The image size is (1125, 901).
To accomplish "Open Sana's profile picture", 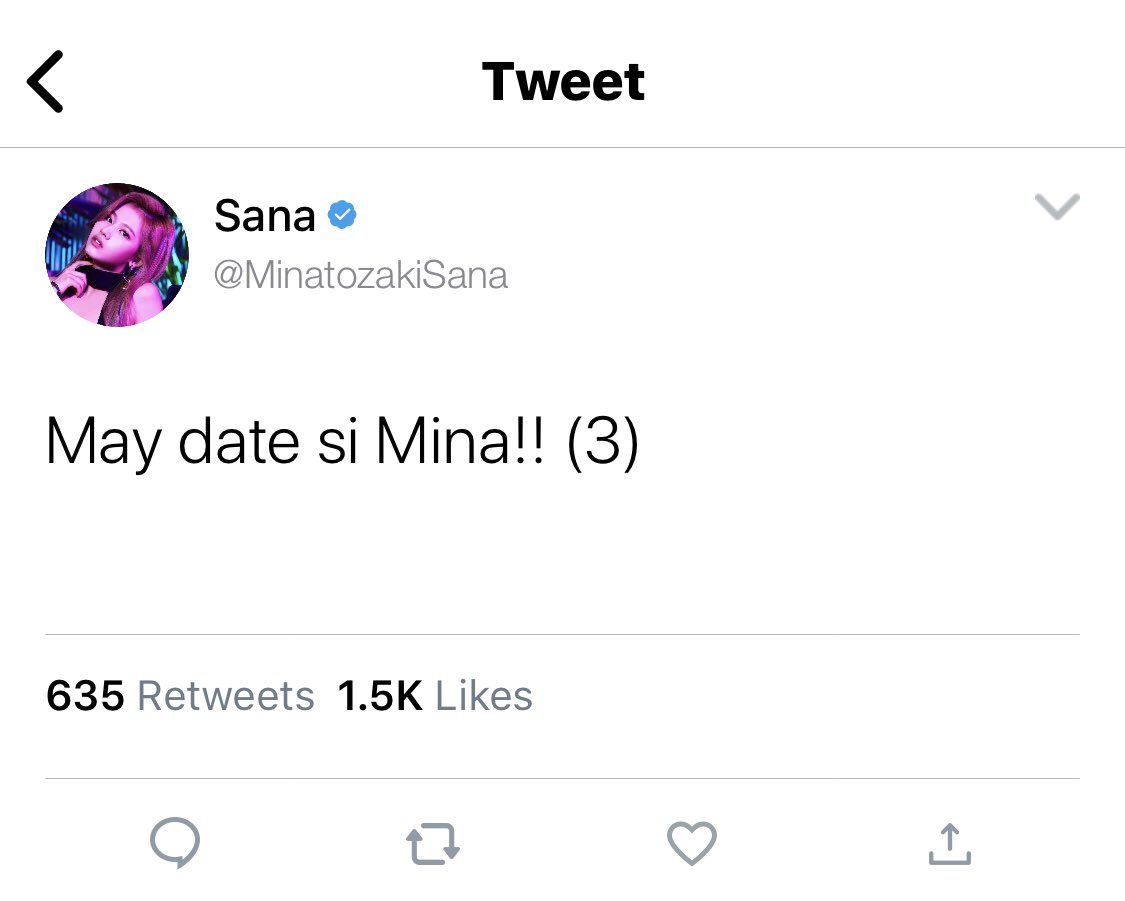I will click(x=117, y=255).
